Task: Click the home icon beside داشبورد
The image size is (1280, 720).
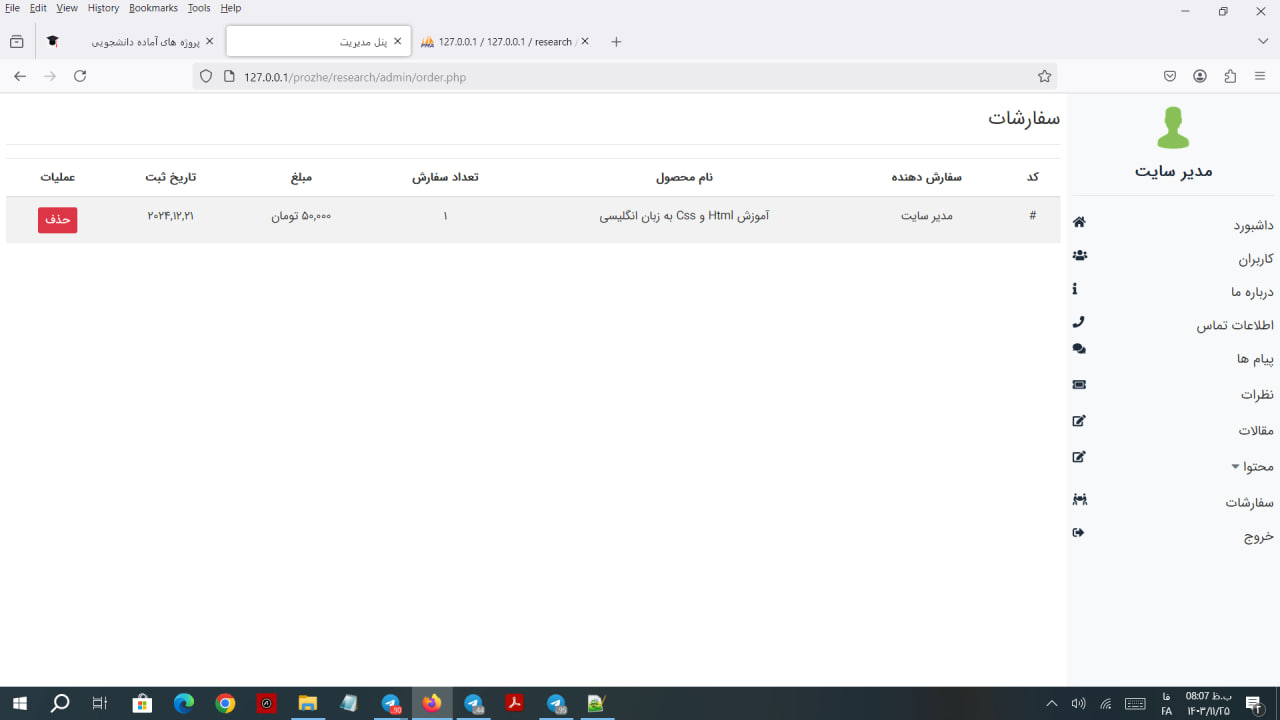Action: pyautogui.click(x=1079, y=222)
